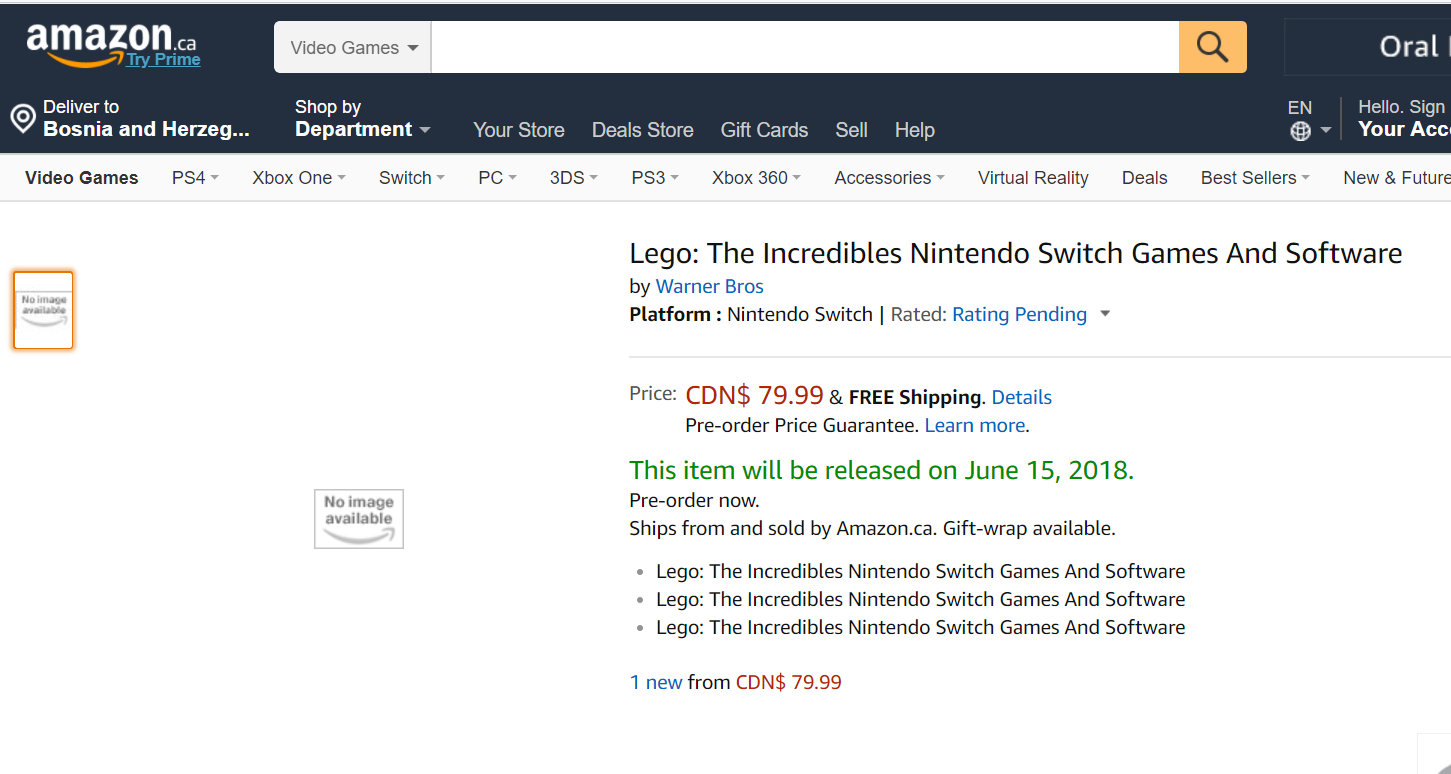
Task: Expand the Rating Pending dropdown arrow
Action: click(1105, 314)
